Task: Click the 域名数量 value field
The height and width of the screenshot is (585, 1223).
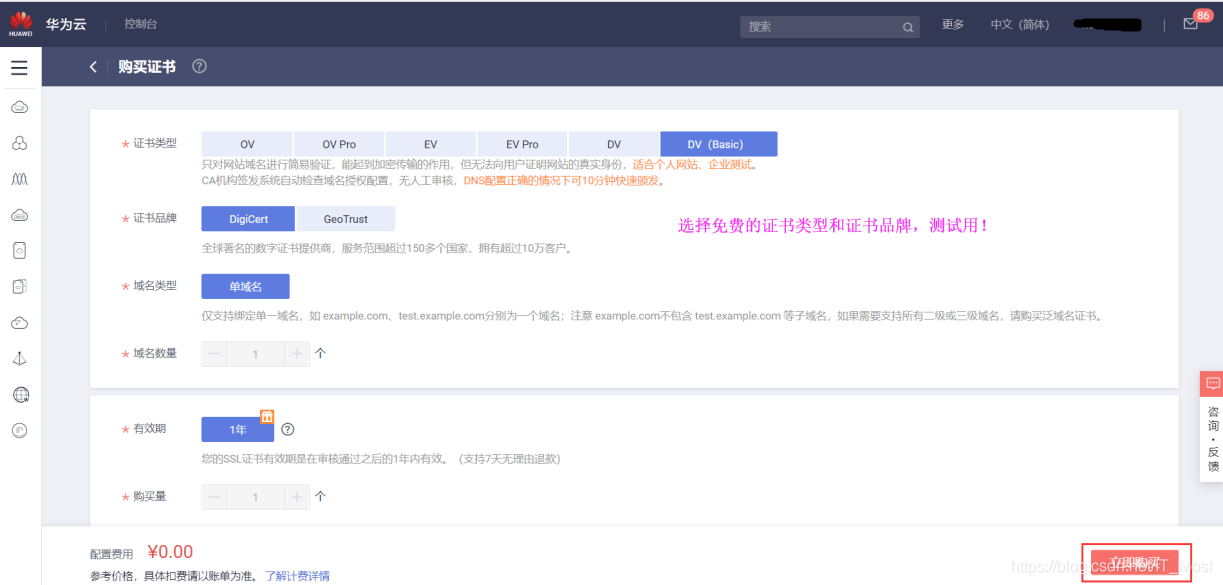Action: pos(256,354)
